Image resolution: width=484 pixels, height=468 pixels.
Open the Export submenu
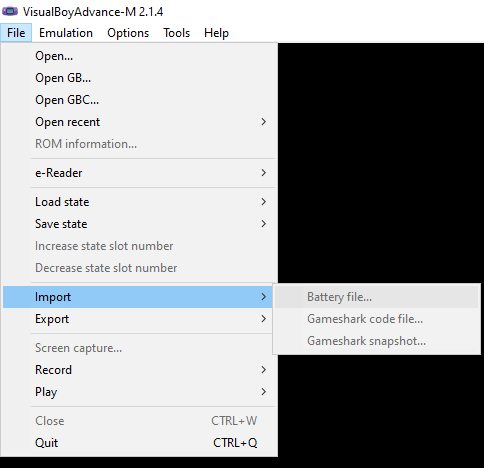139,319
